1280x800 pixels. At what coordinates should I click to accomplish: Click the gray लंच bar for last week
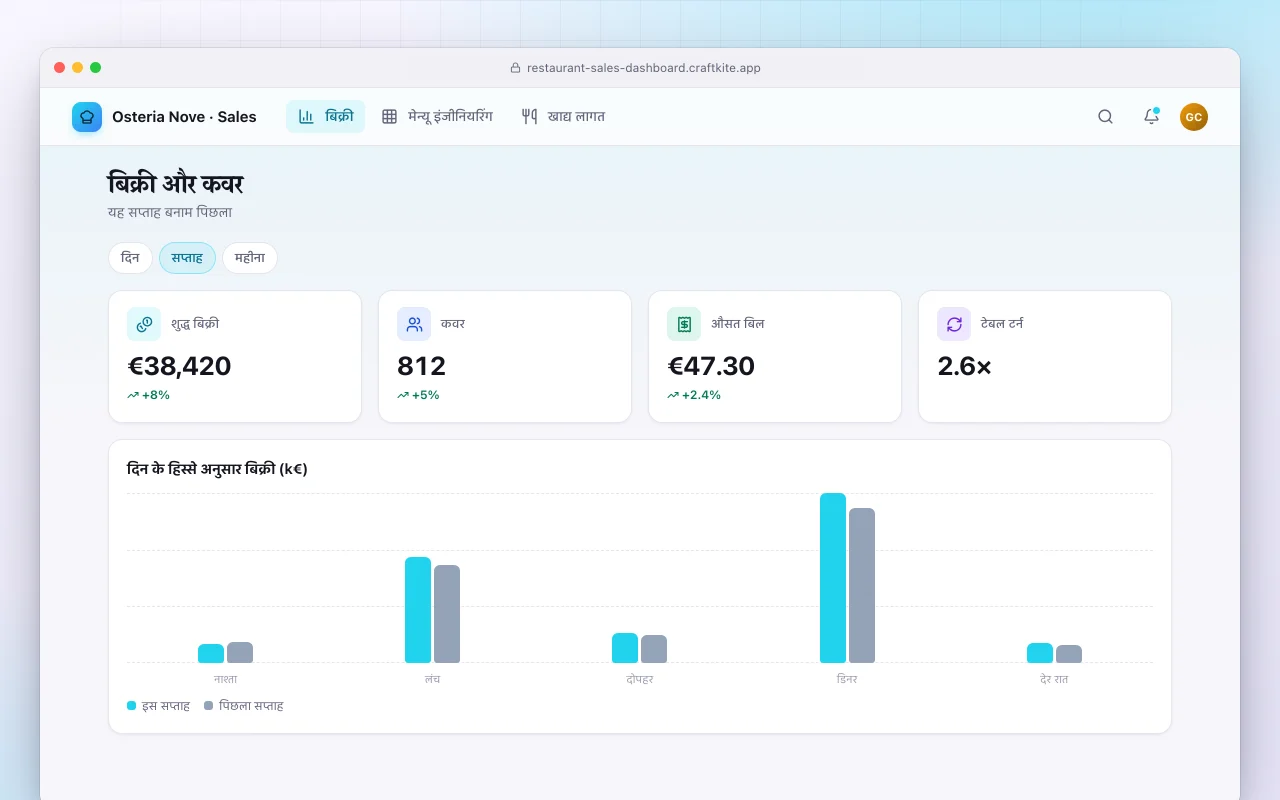coord(447,614)
